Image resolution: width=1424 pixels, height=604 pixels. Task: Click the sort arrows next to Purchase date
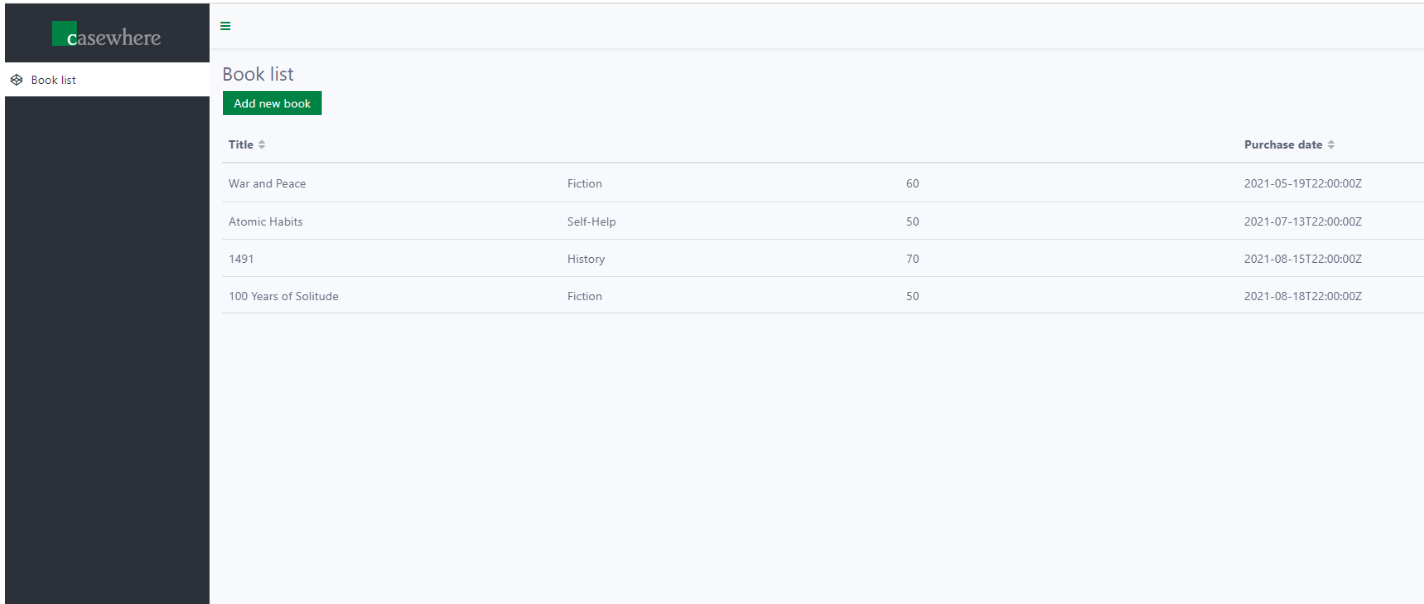click(x=1331, y=145)
